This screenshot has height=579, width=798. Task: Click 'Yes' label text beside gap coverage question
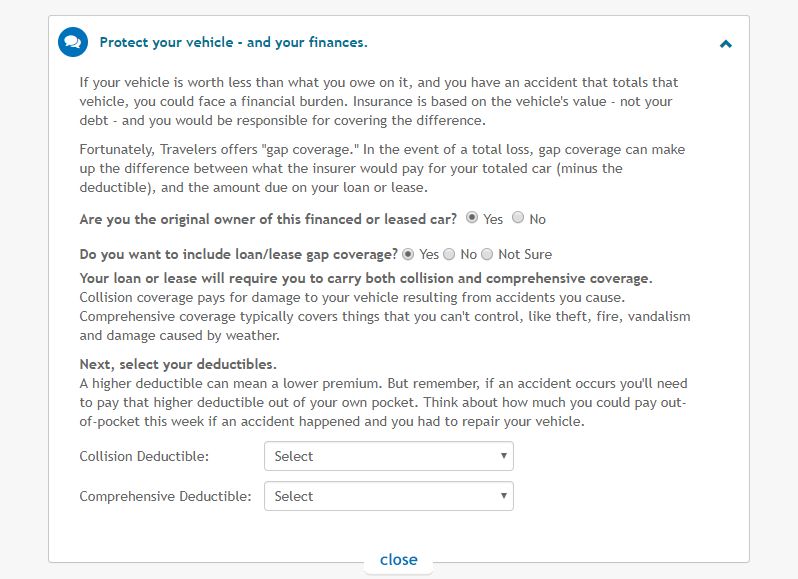click(x=429, y=254)
